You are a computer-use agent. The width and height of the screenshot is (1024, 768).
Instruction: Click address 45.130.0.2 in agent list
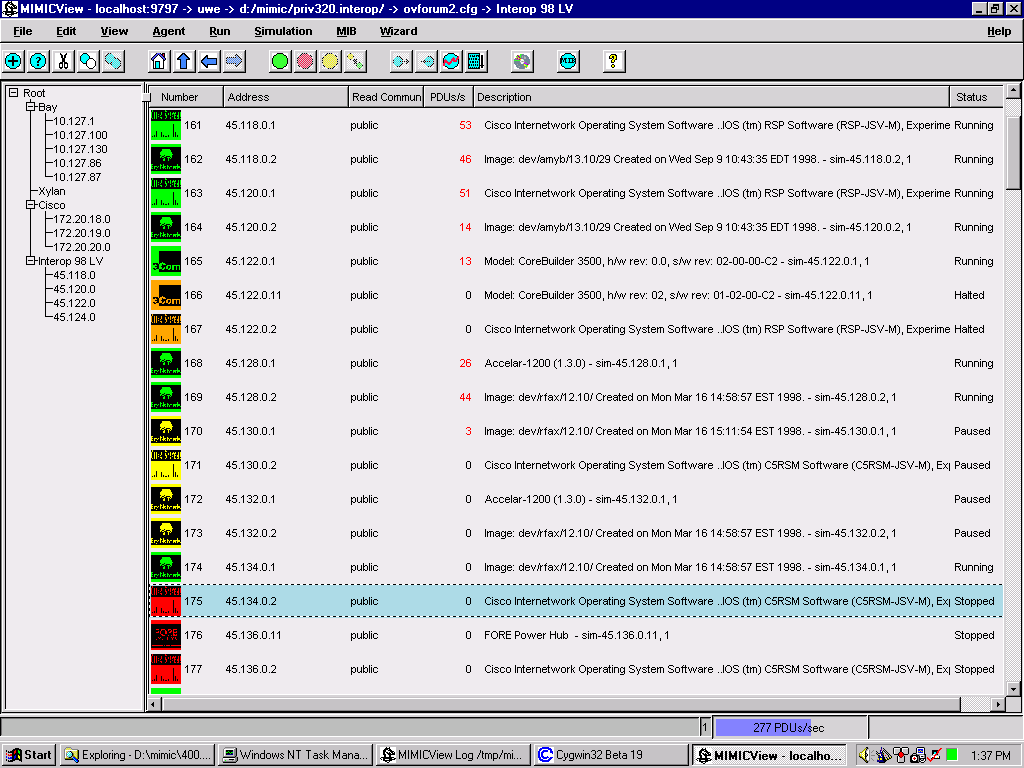pos(251,465)
